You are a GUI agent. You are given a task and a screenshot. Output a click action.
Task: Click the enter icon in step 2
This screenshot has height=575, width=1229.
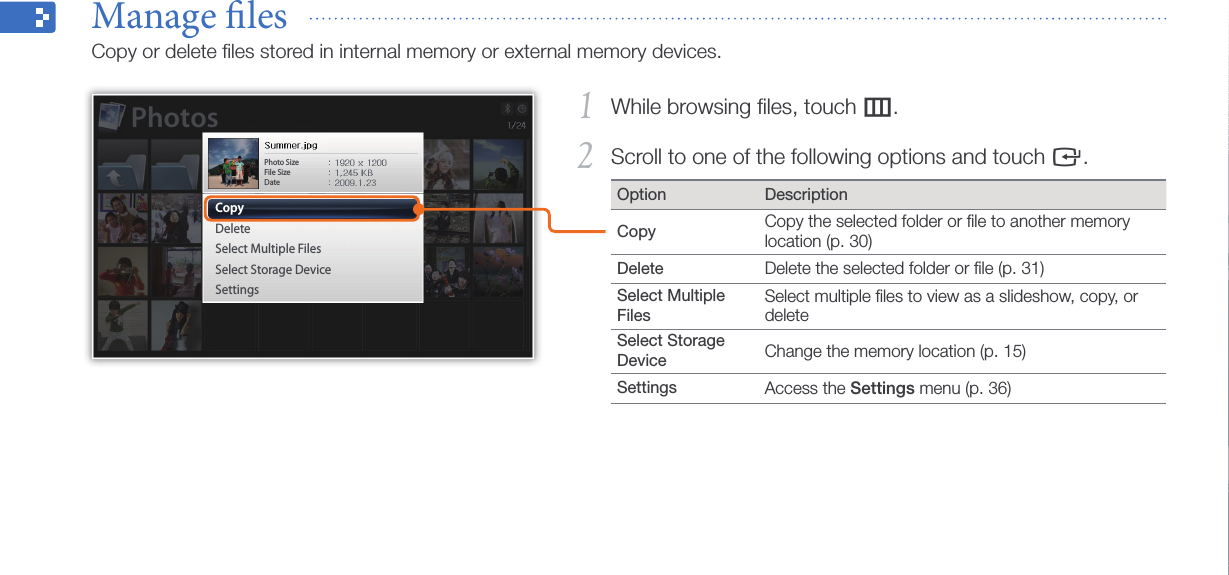point(1065,158)
